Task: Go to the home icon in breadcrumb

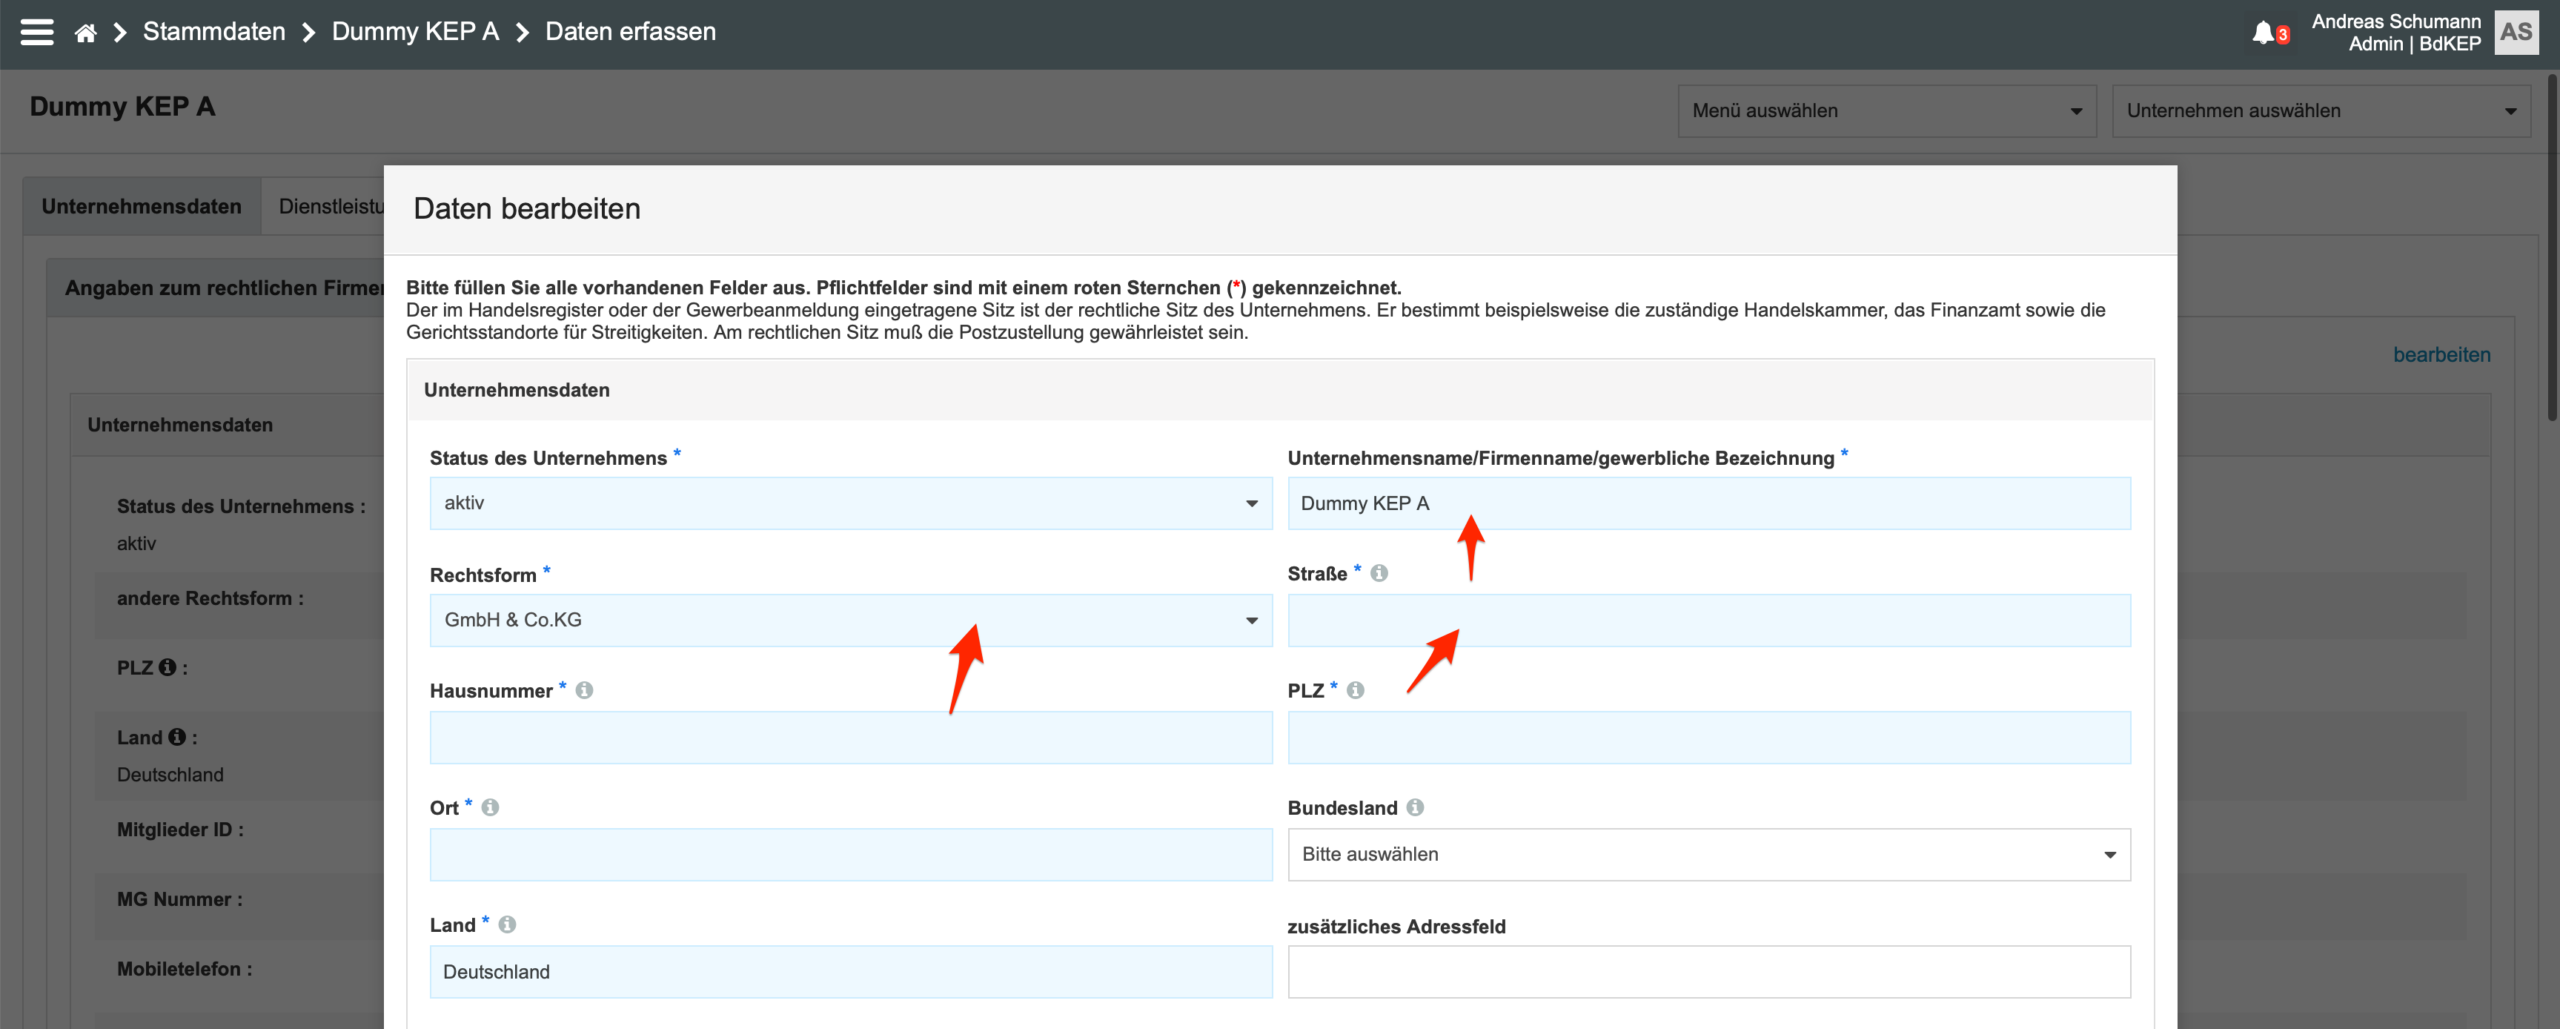Action: [x=86, y=33]
